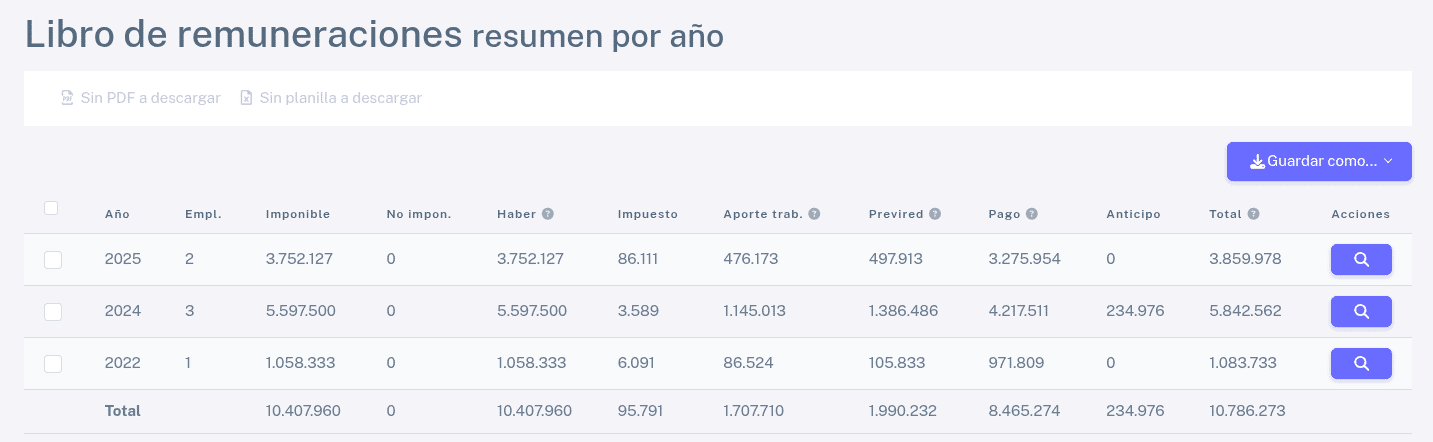Toggle the select-all header checkbox

(51, 208)
